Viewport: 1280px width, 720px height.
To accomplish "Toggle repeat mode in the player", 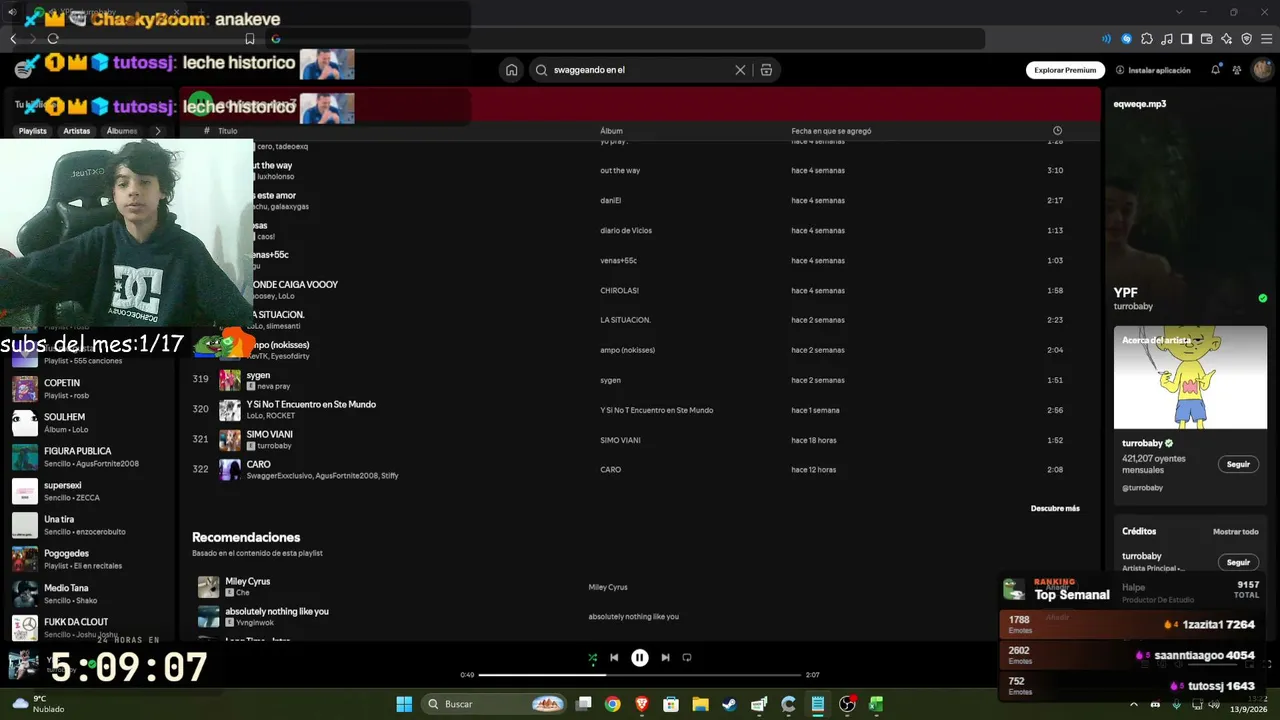I will click(x=687, y=658).
